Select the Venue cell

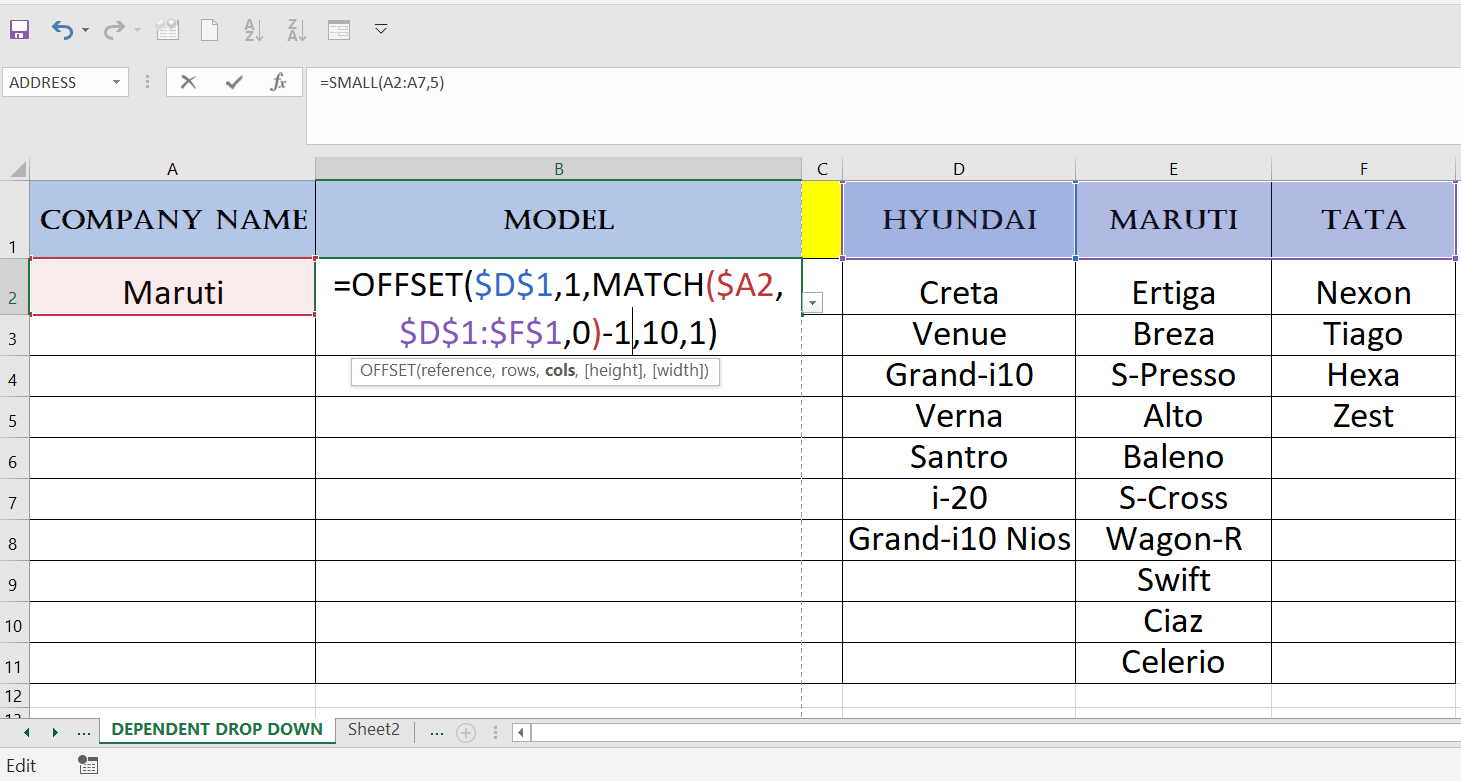[x=959, y=334]
